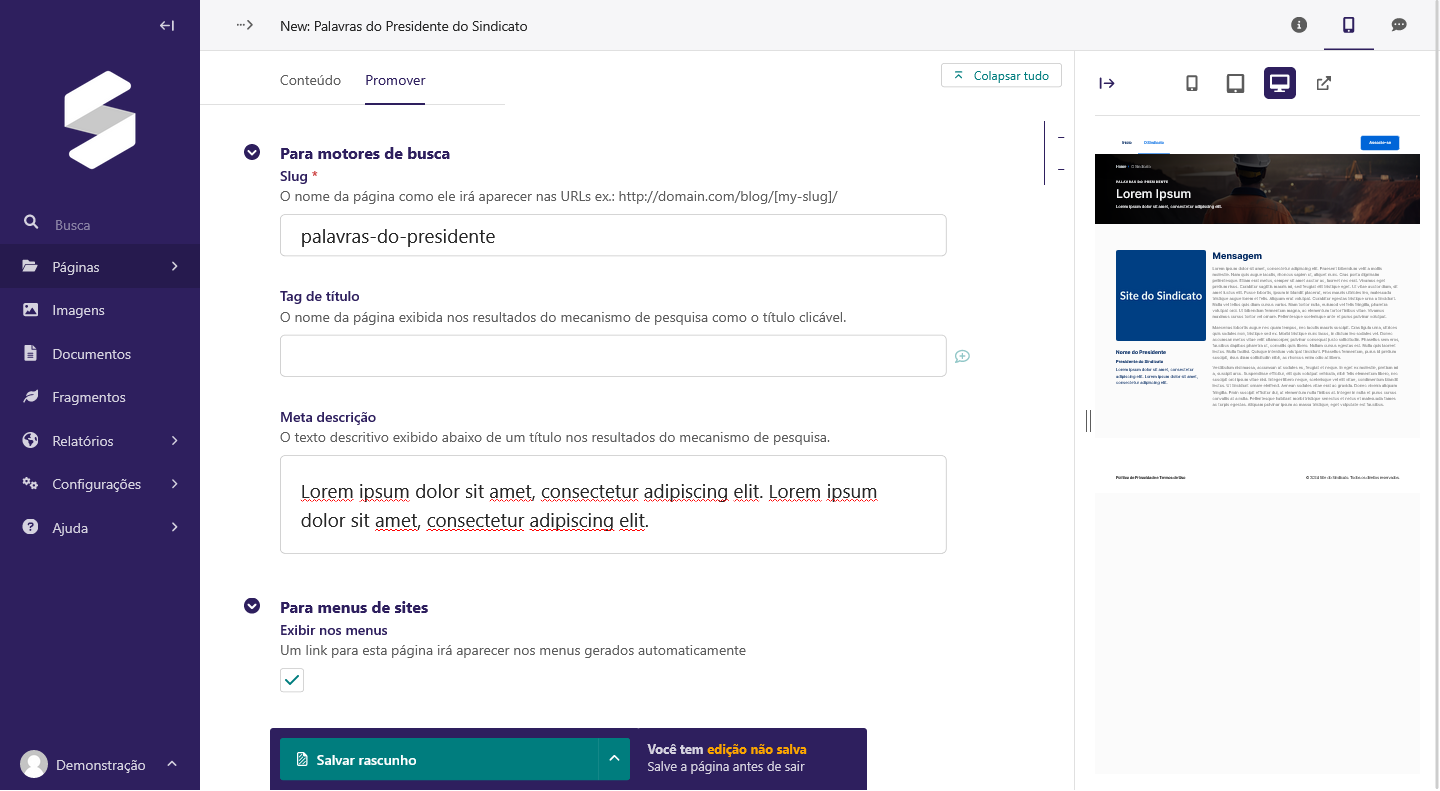
Task: Toggle breadcrumb expand arrow in header
Action: [x=245, y=26]
